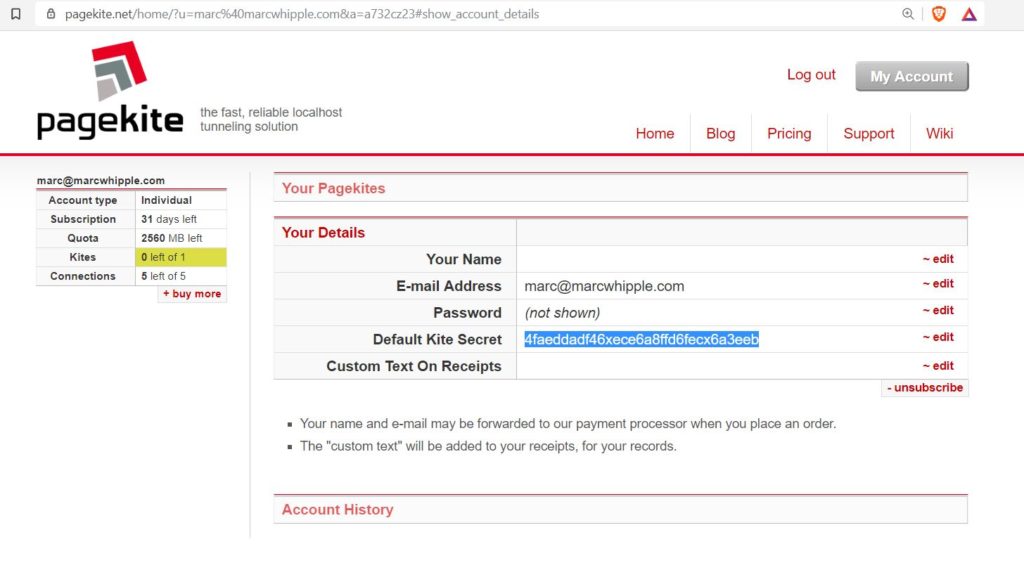Click the Custom Text On Receipts label
Viewport: 1024px width, 582px height.
(414, 366)
